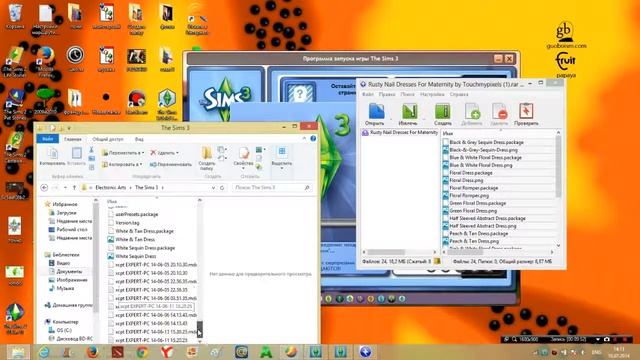640x360 pixels.
Task: Click the Вставить paste icon in Explorer ribbon
Action: pyautogui.click(x=76, y=153)
